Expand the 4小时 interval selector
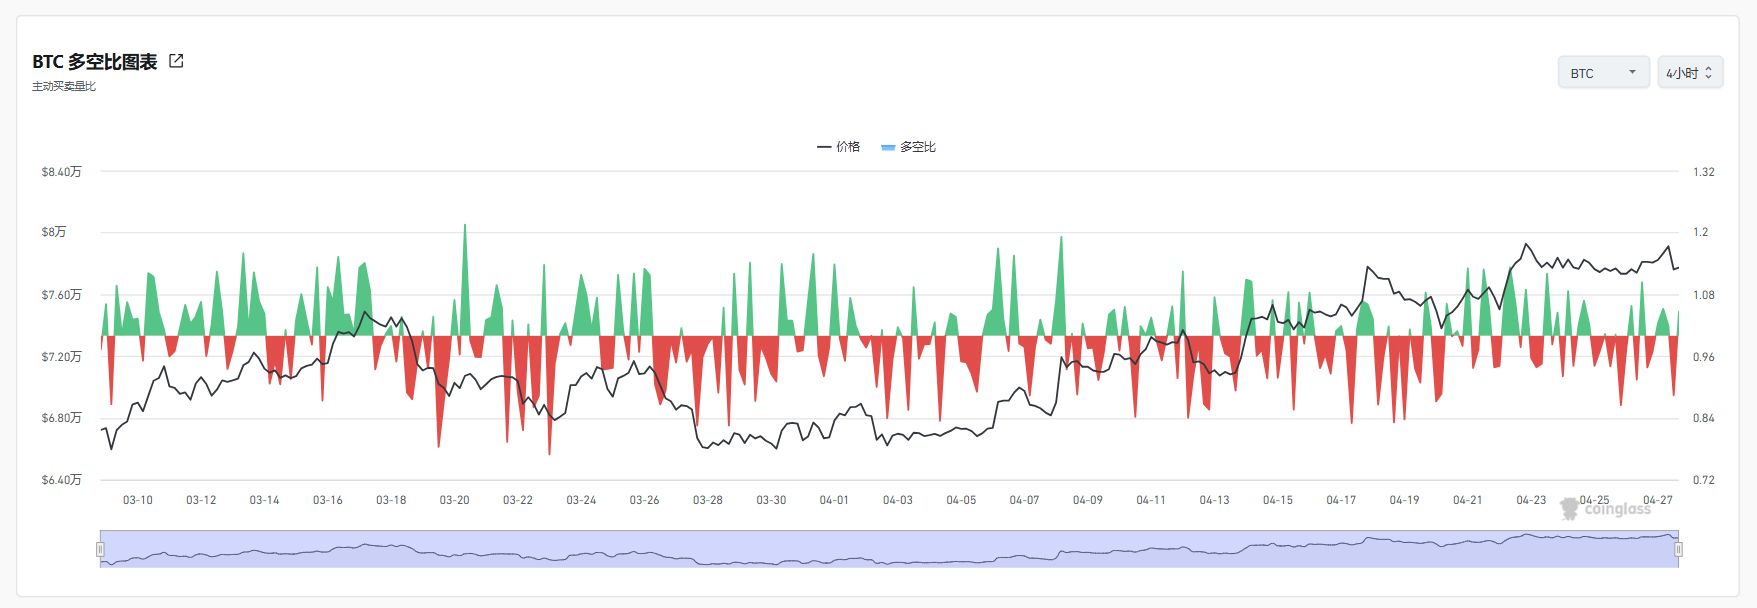This screenshot has width=1757, height=608. (x=1690, y=72)
